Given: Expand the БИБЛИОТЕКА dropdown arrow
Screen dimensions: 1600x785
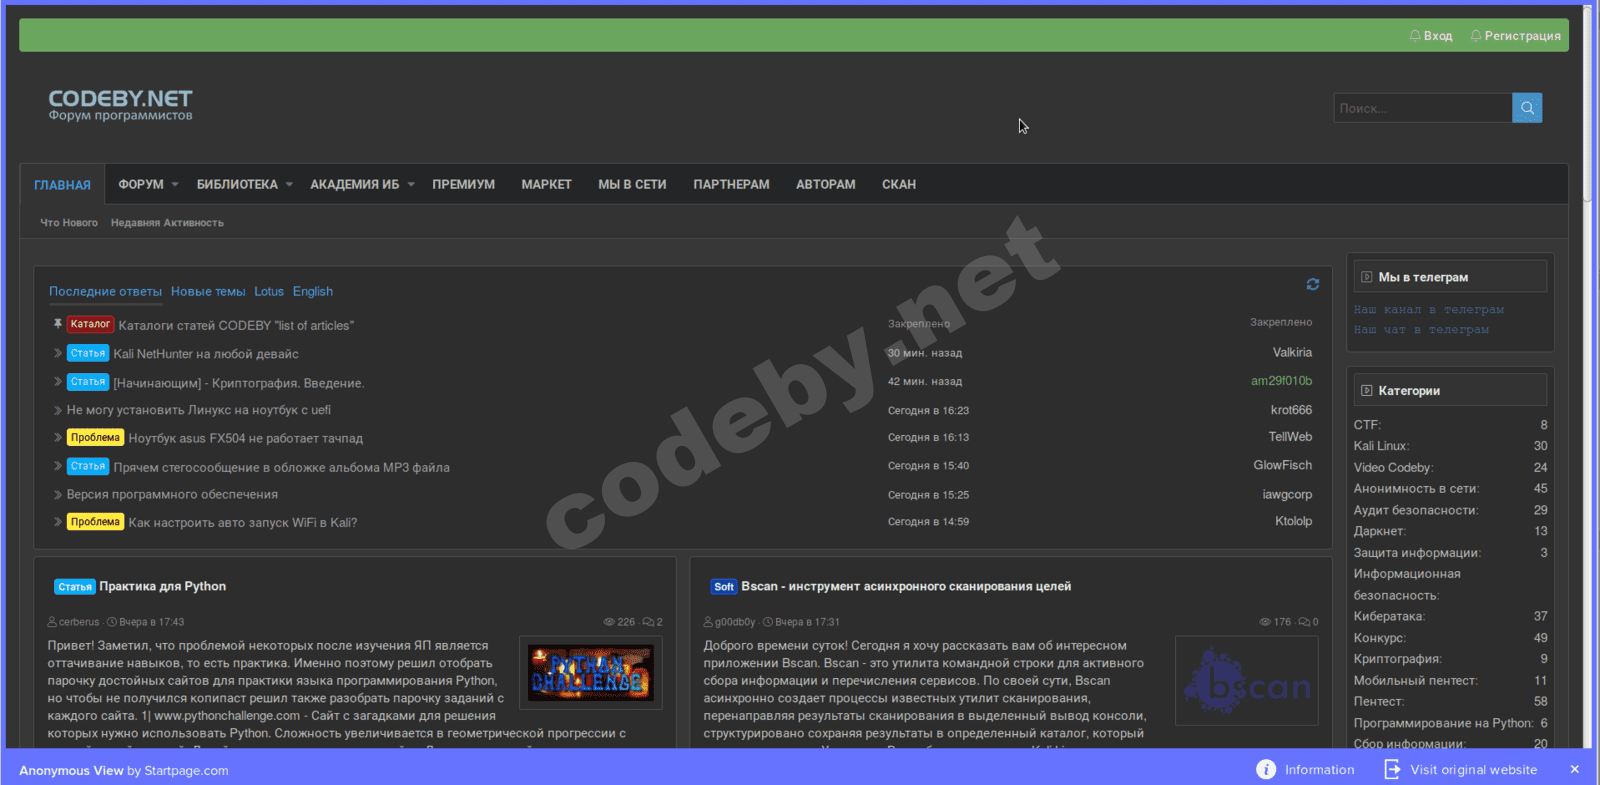Looking at the screenshot, I should tap(289, 185).
